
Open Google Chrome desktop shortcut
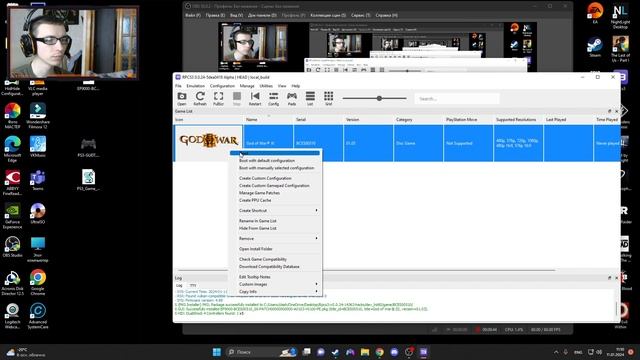[38, 283]
